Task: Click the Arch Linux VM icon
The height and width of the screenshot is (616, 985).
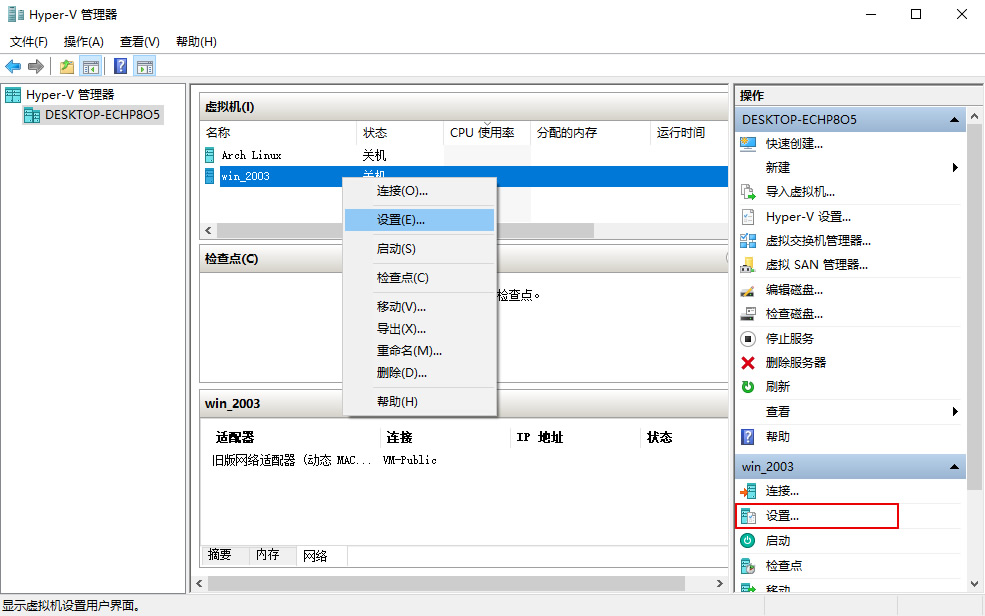Action: tap(210, 154)
